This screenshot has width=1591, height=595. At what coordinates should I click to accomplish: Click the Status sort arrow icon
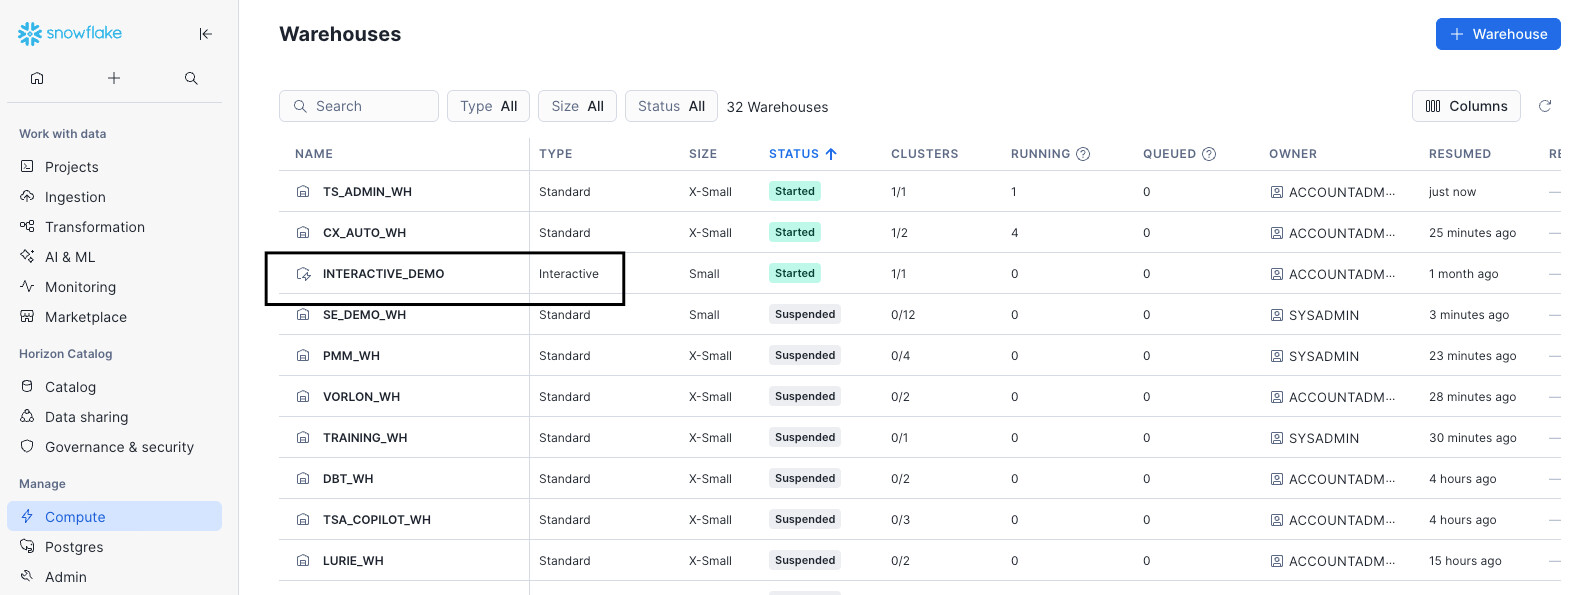coord(831,154)
